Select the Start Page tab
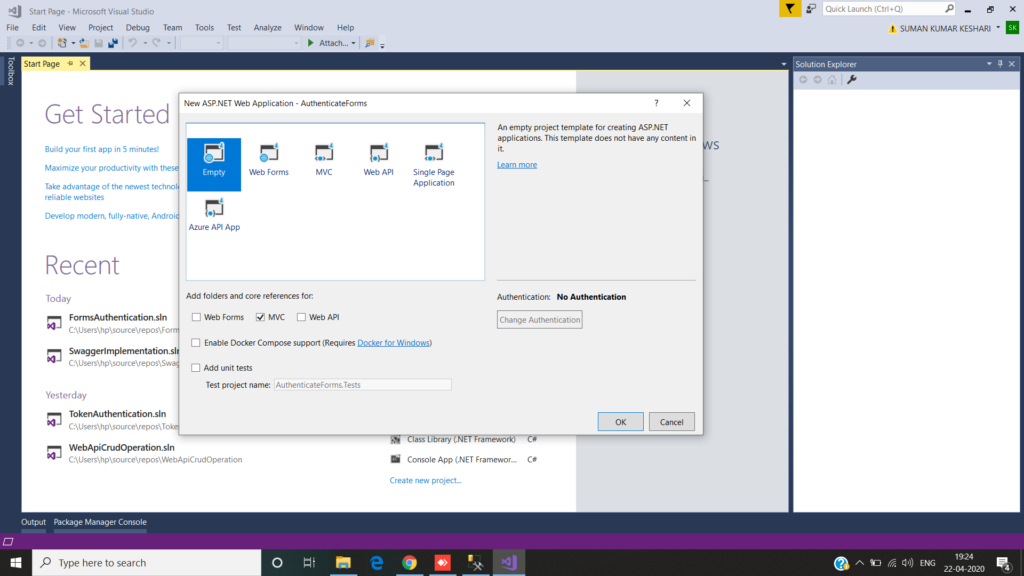1024x576 pixels. coord(42,64)
